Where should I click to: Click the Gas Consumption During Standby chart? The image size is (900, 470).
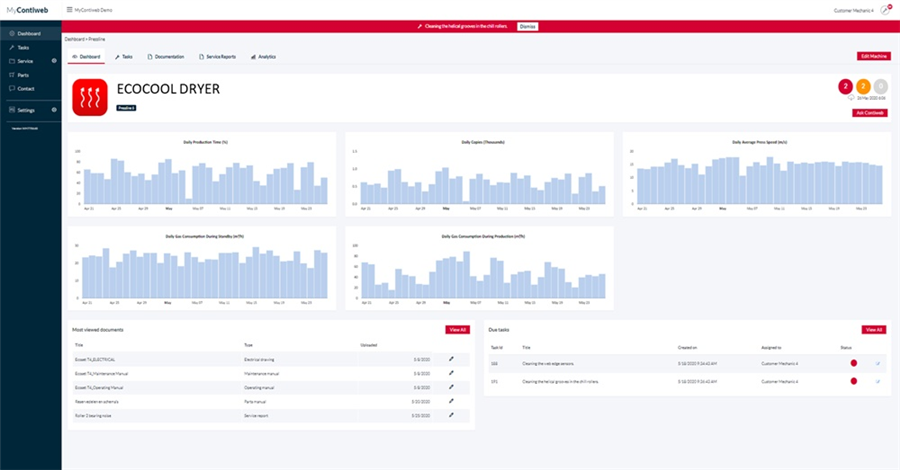click(x=202, y=268)
